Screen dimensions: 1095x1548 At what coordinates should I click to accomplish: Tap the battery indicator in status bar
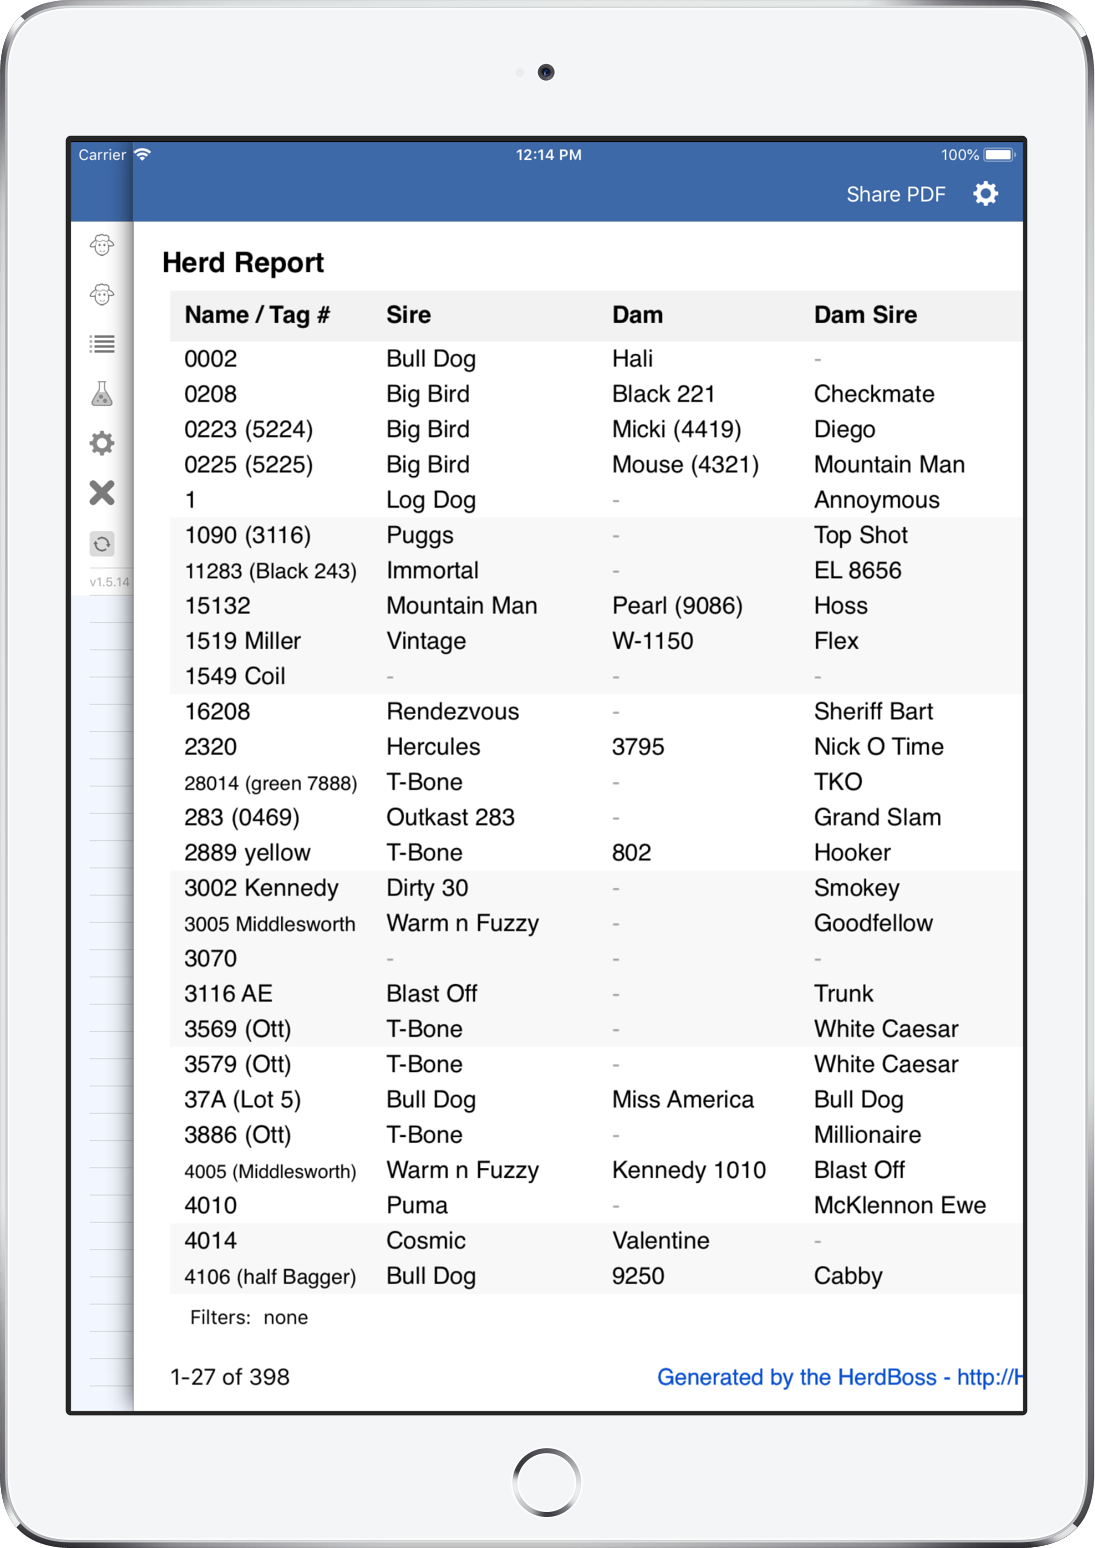pyautogui.click(x=999, y=155)
